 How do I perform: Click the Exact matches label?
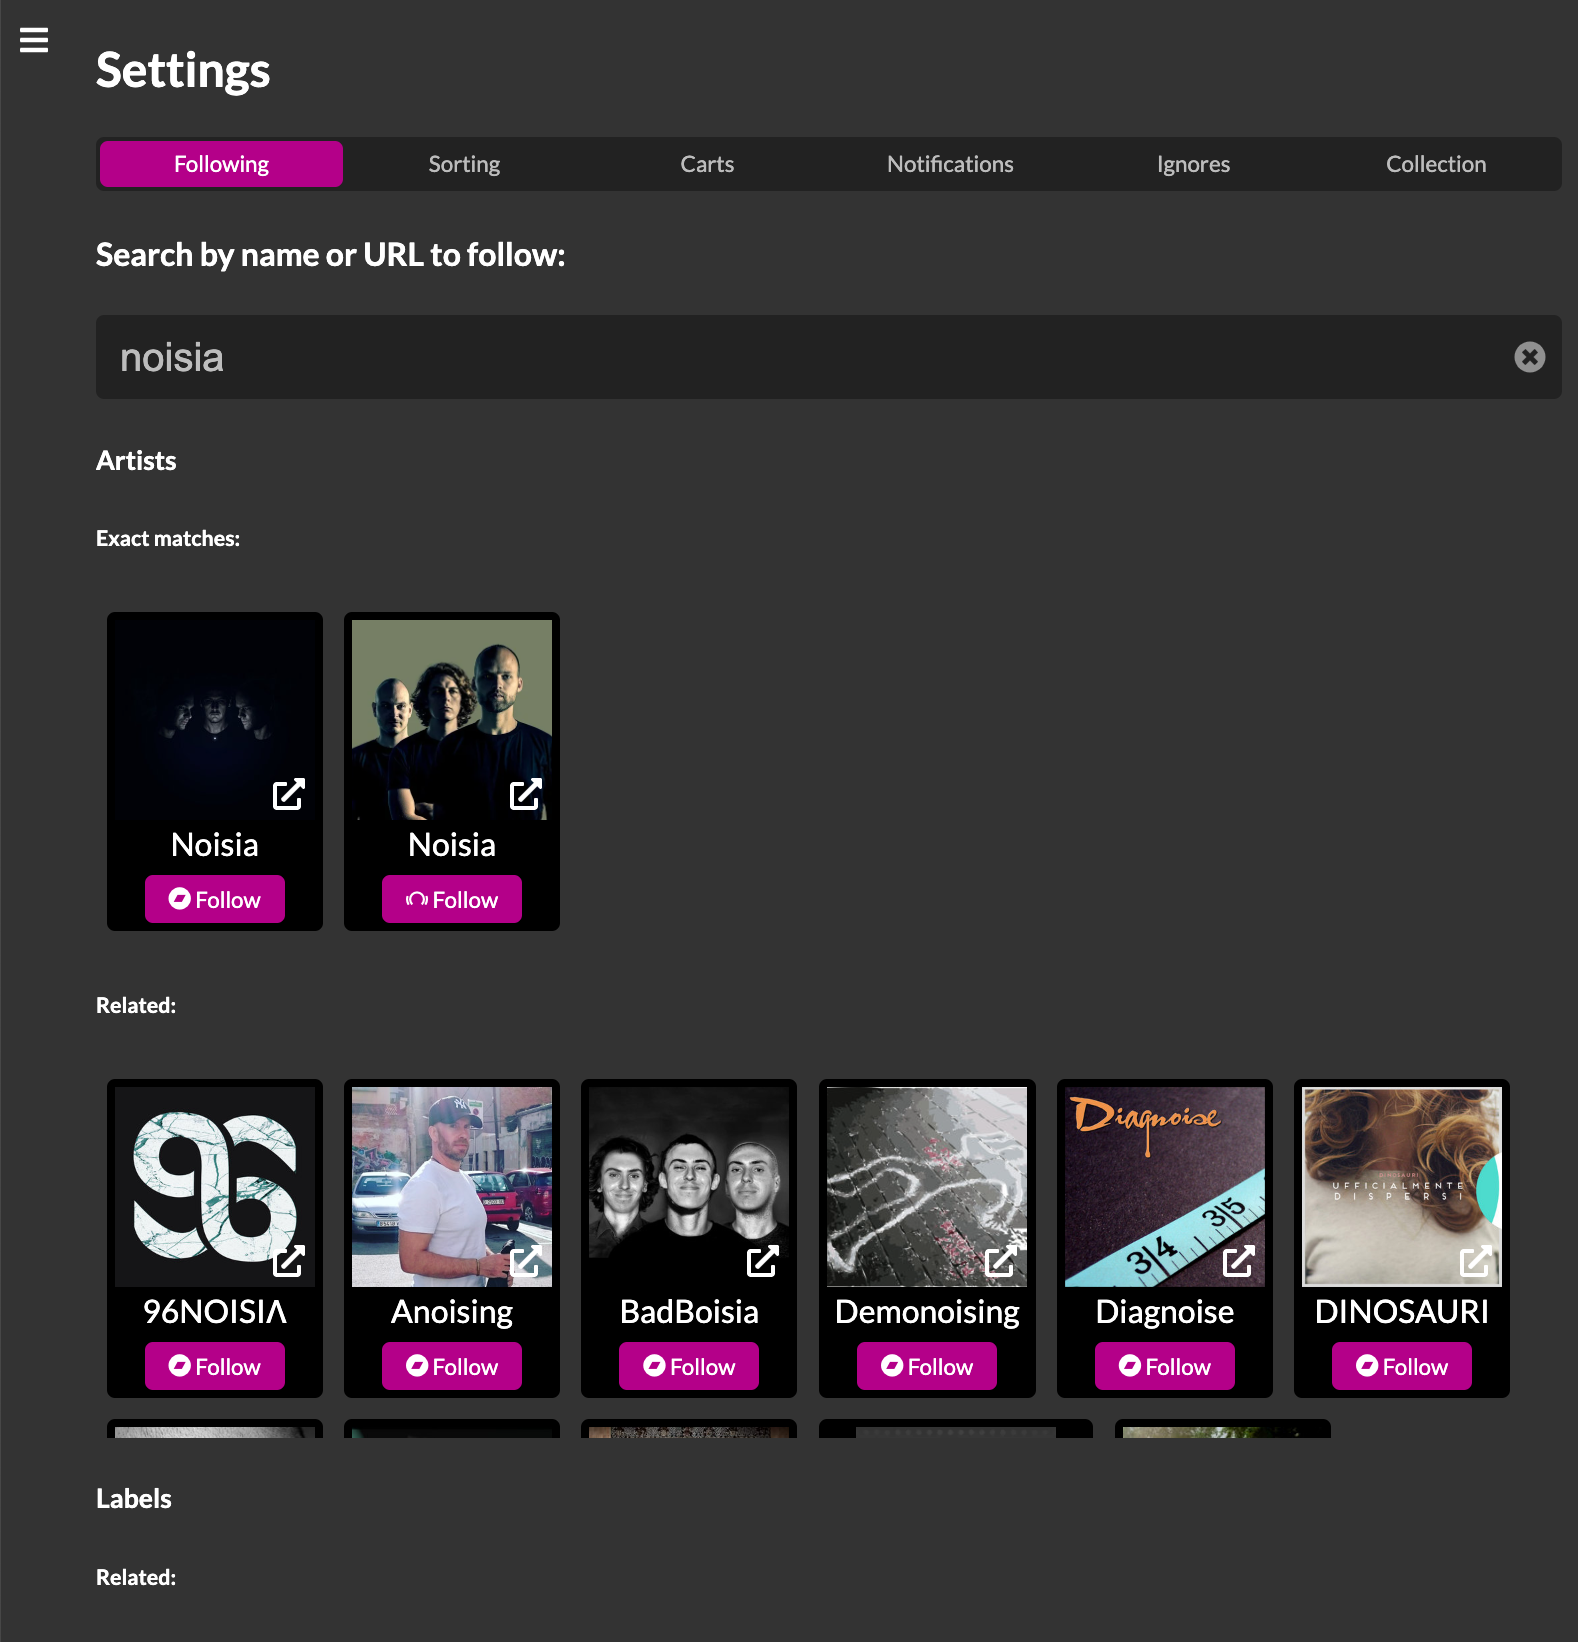168,538
